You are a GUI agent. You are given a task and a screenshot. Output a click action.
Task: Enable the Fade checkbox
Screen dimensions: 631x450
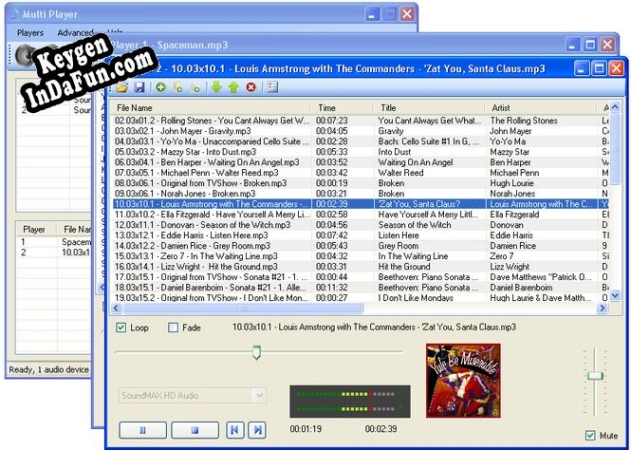click(x=173, y=327)
